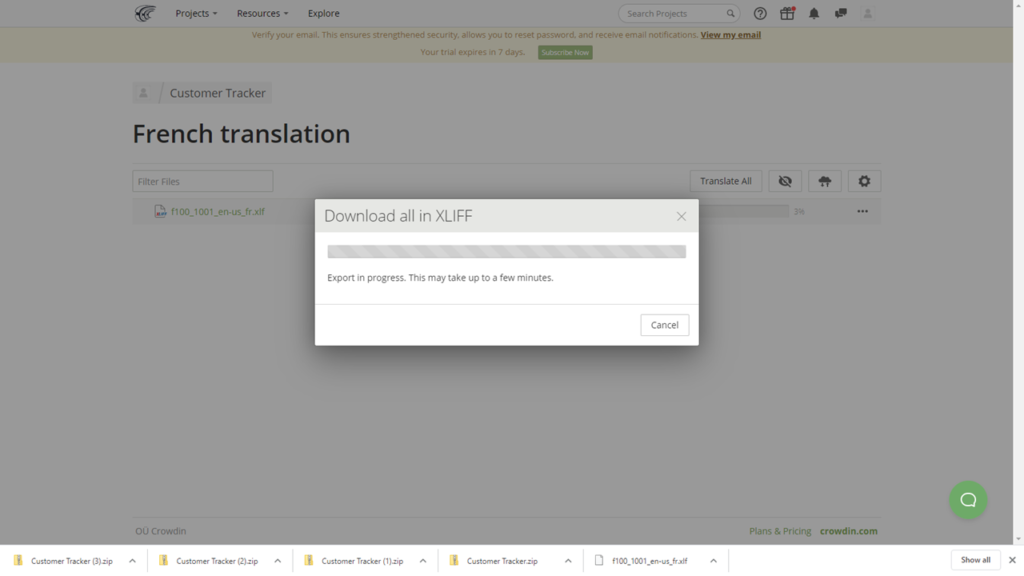Visit the crowdin.com footer link
Image resolution: width=1024 pixels, height=576 pixels.
point(848,531)
